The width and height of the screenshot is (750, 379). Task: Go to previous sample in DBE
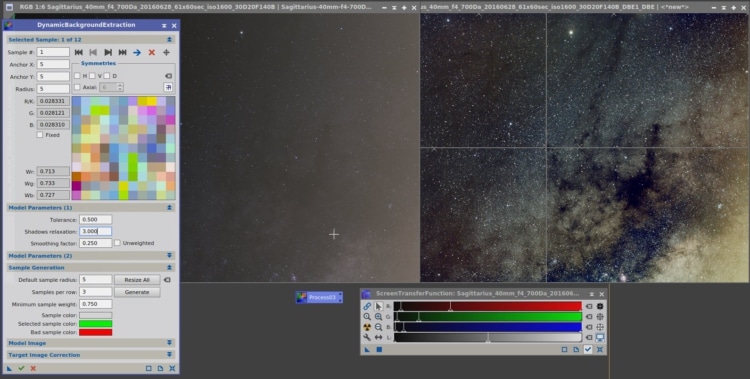pyautogui.click(x=94, y=52)
